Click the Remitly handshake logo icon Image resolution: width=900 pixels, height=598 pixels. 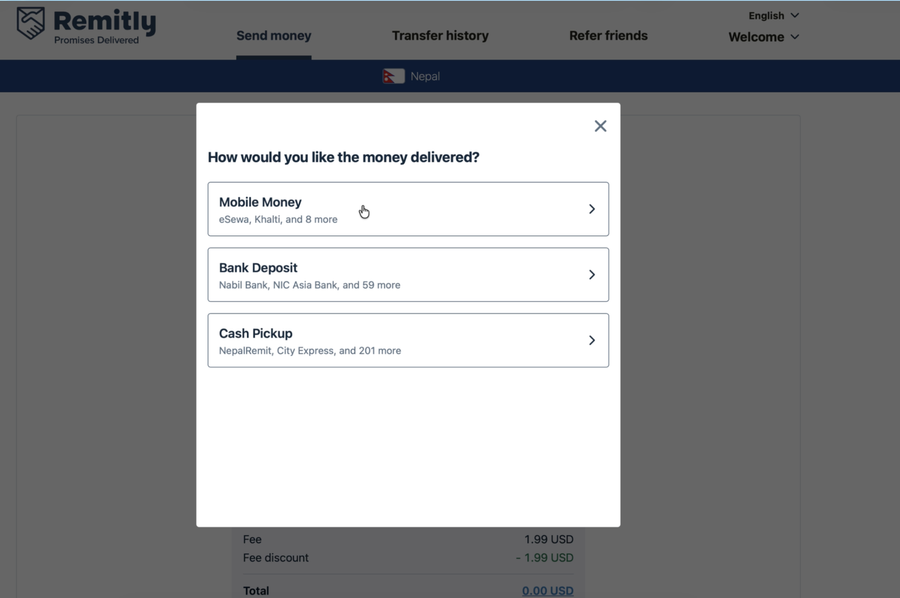[x=30, y=23]
